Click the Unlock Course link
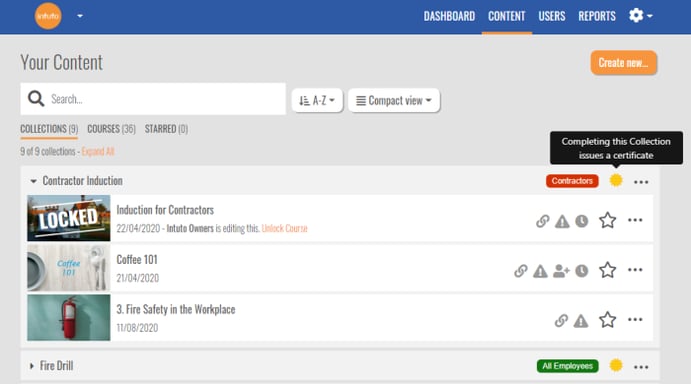Image resolution: width=691 pixels, height=384 pixels. pyautogui.click(x=284, y=228)
